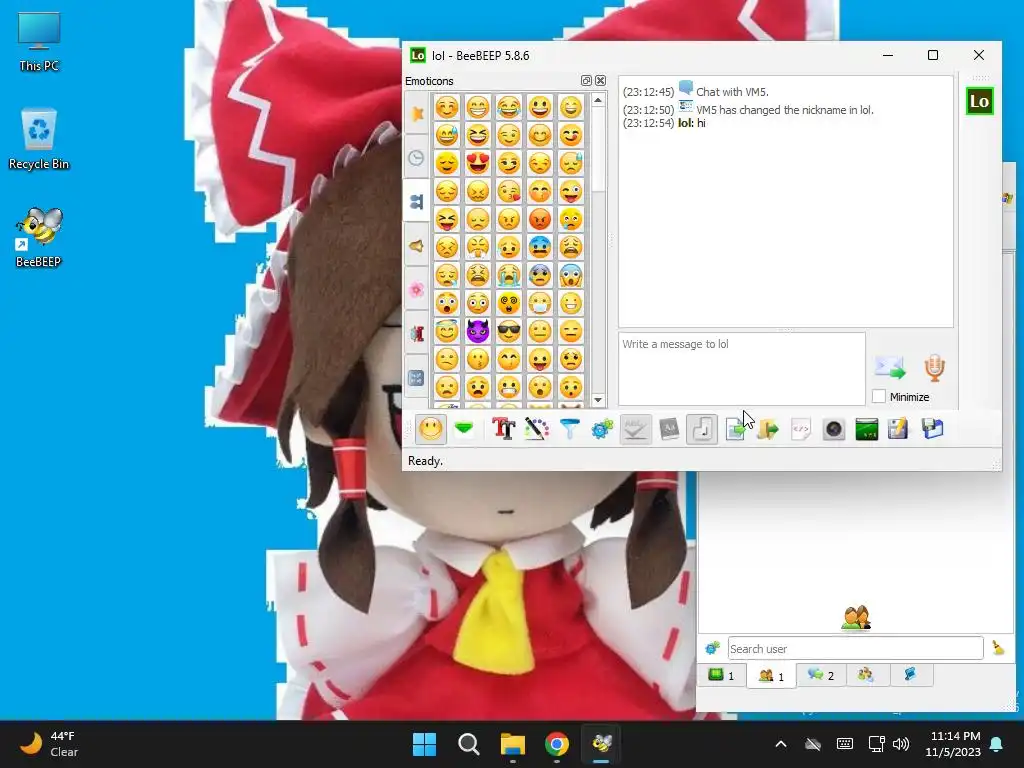The image size is (1024, 768).
Task: Click the code snippet page icon
Action: [801, 429]
